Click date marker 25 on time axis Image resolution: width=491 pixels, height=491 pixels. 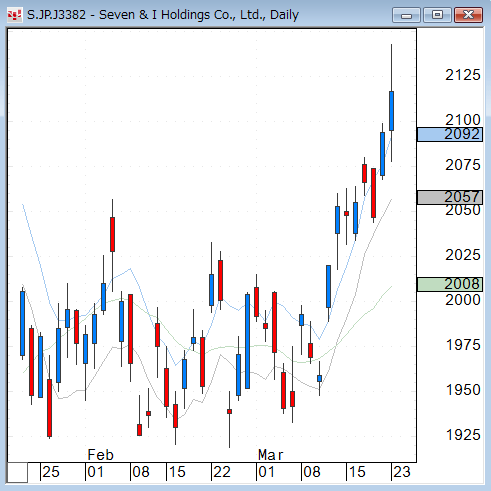[x=51, y=472]
